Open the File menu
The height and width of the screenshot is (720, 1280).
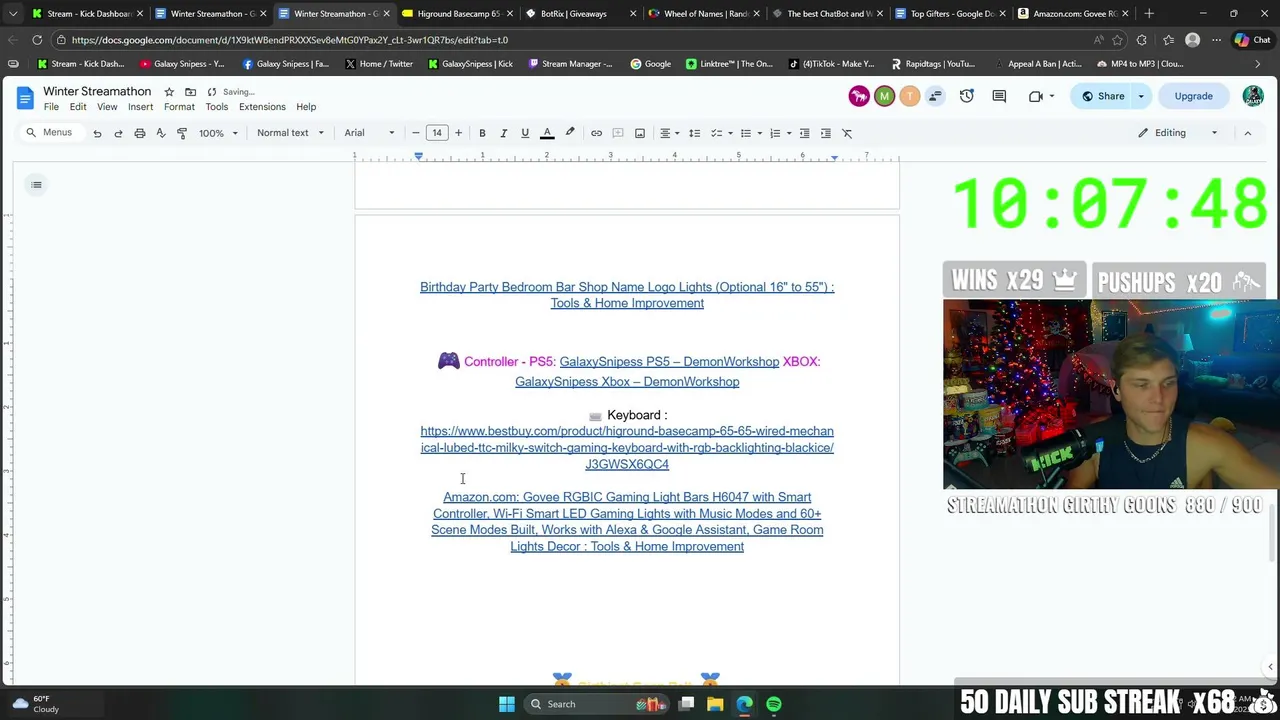51,107
